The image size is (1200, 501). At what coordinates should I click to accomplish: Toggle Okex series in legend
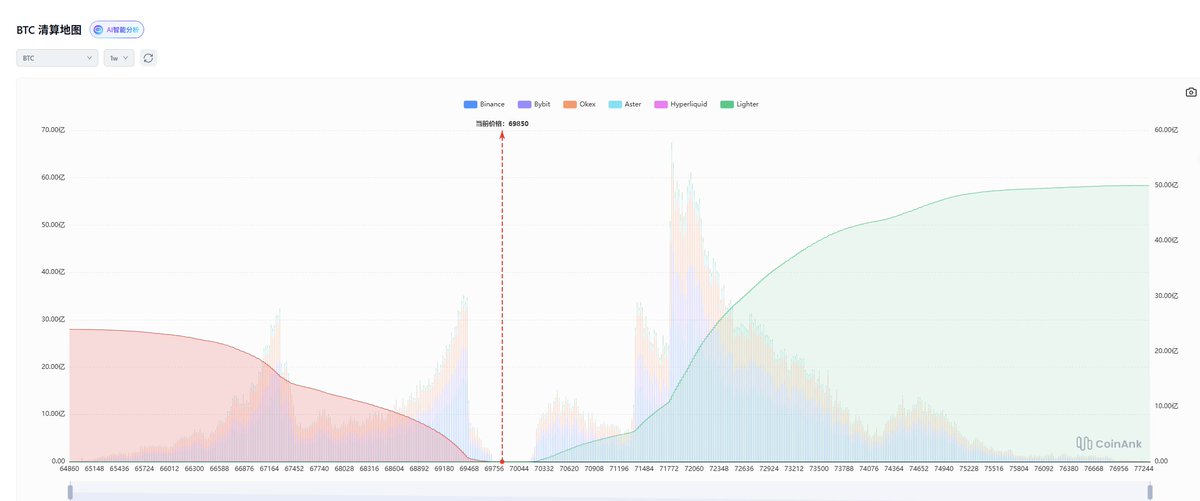point(579,104)
